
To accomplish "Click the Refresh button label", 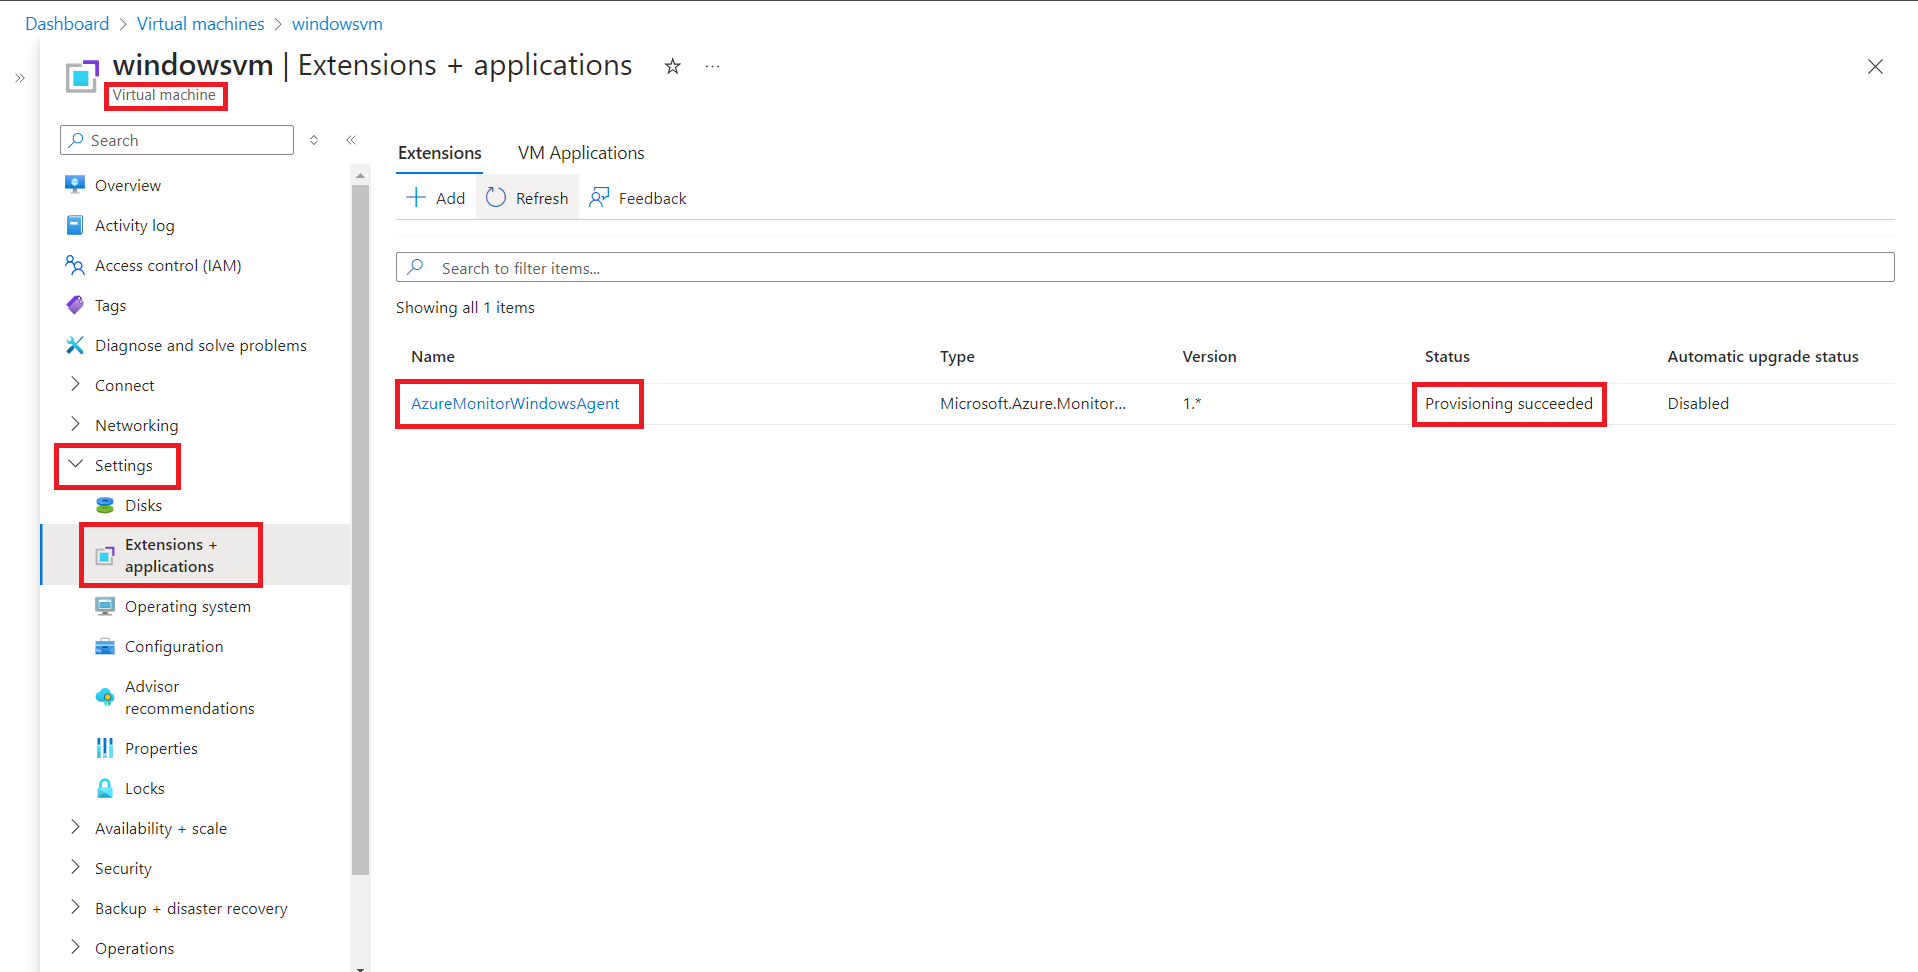I will (542, 198).
